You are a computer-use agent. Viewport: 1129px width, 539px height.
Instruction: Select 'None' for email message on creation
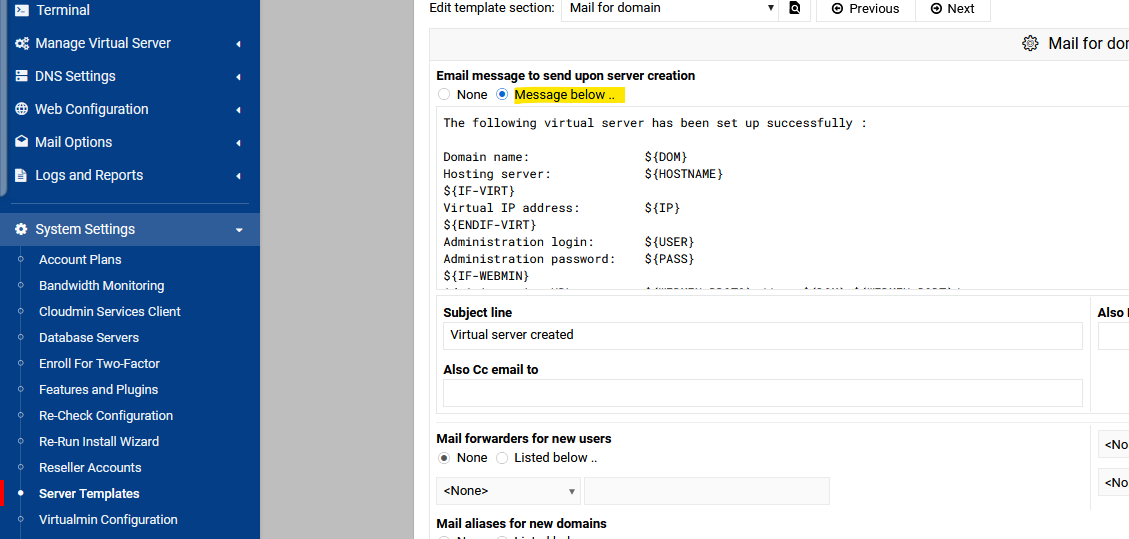click(444, 95)
